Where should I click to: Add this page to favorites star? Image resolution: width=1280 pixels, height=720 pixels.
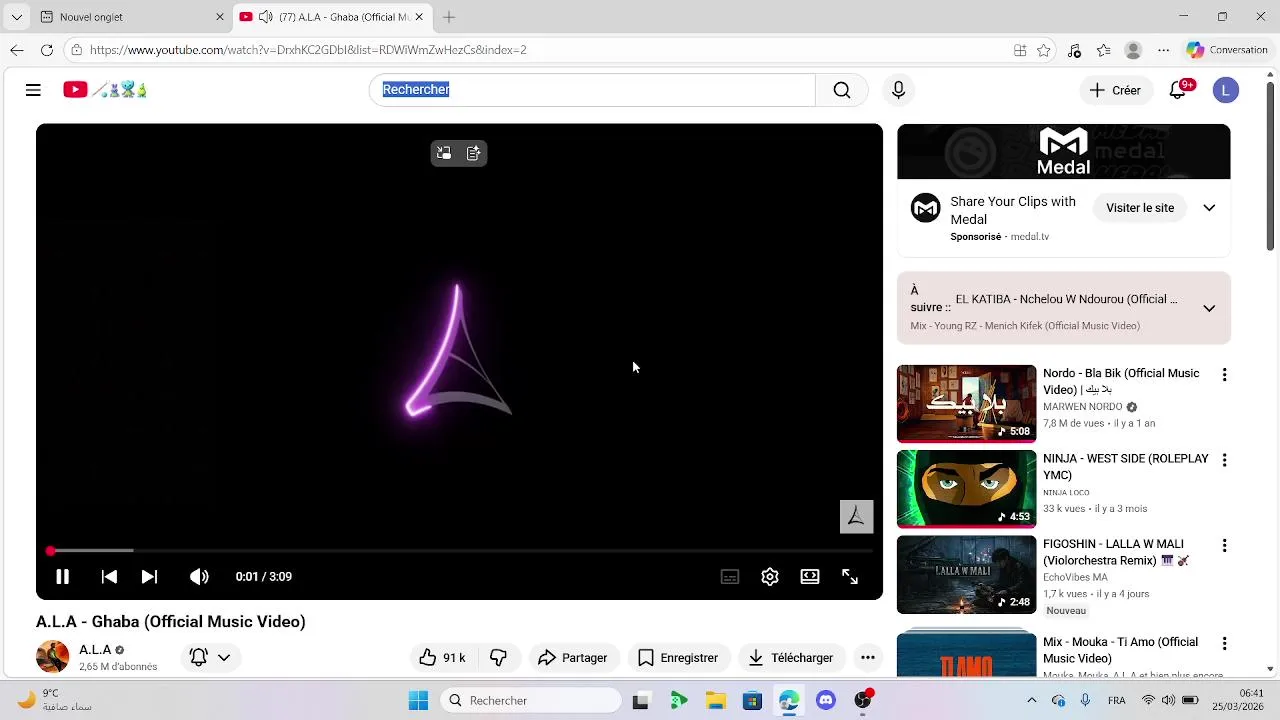pyautogui.click(x=1044, y=50)
